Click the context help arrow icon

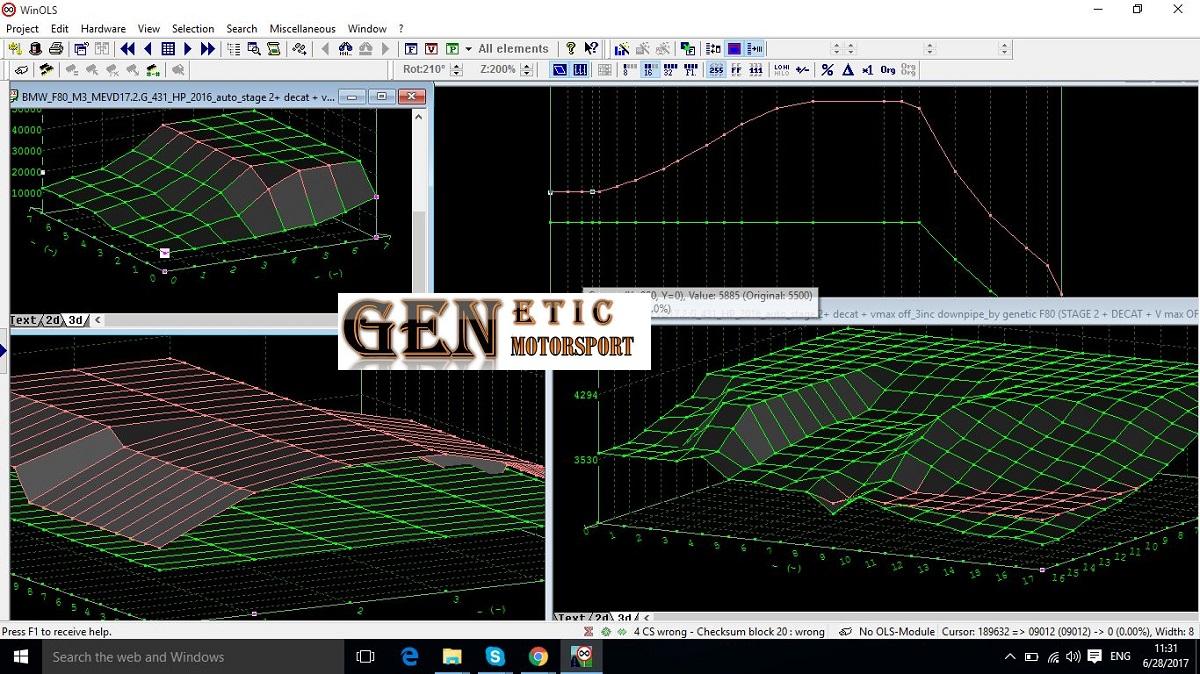591,49
